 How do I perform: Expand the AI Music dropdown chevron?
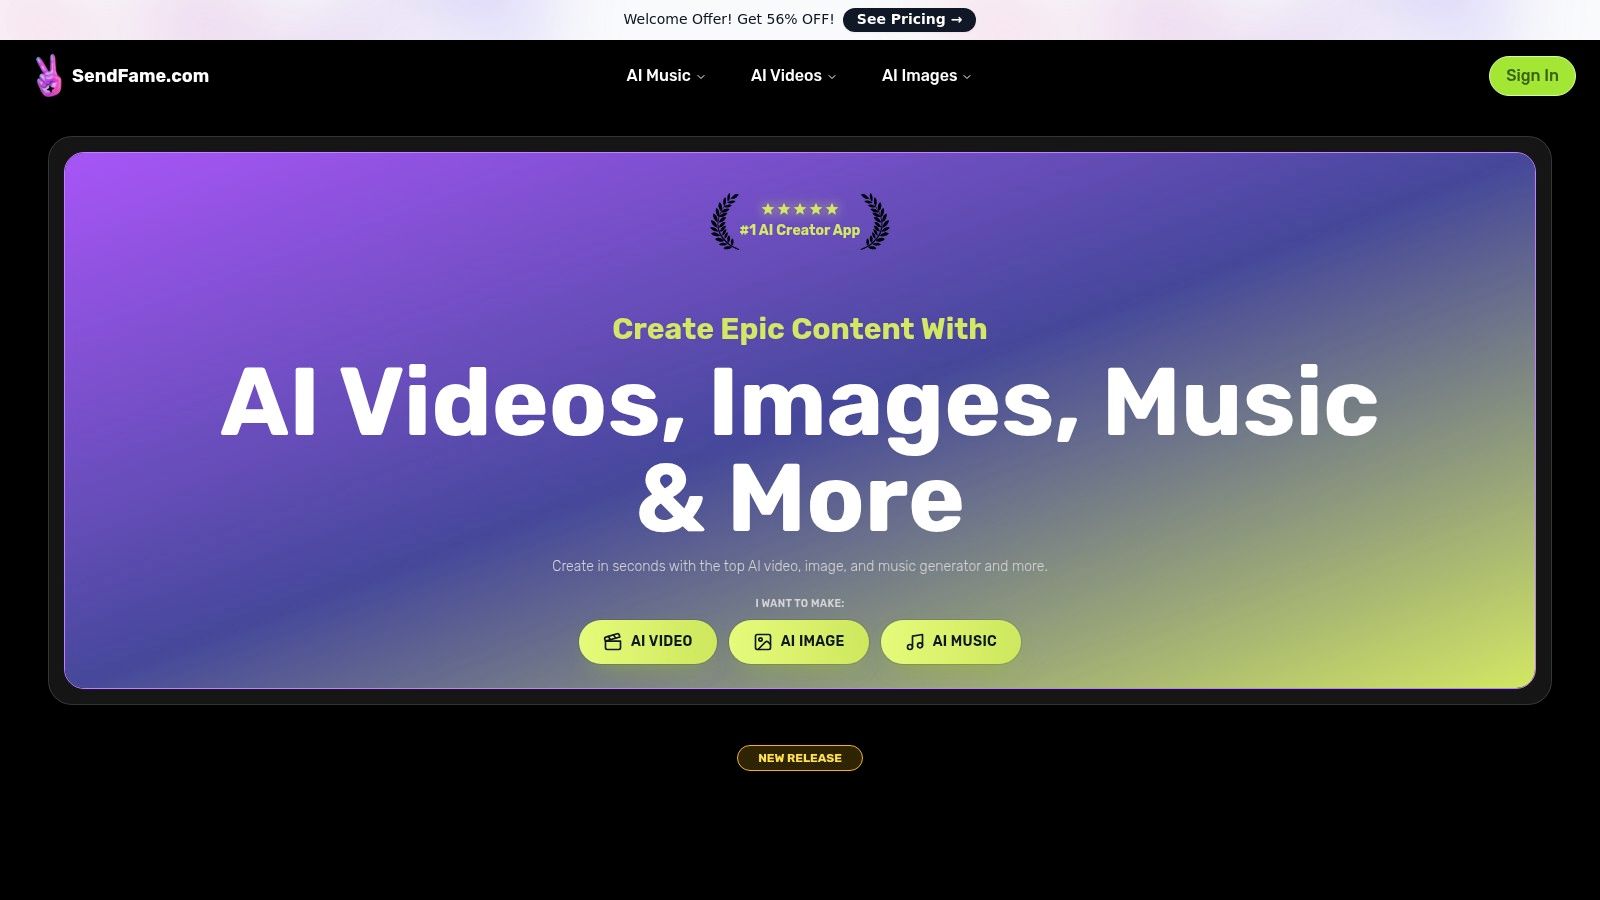701,76
